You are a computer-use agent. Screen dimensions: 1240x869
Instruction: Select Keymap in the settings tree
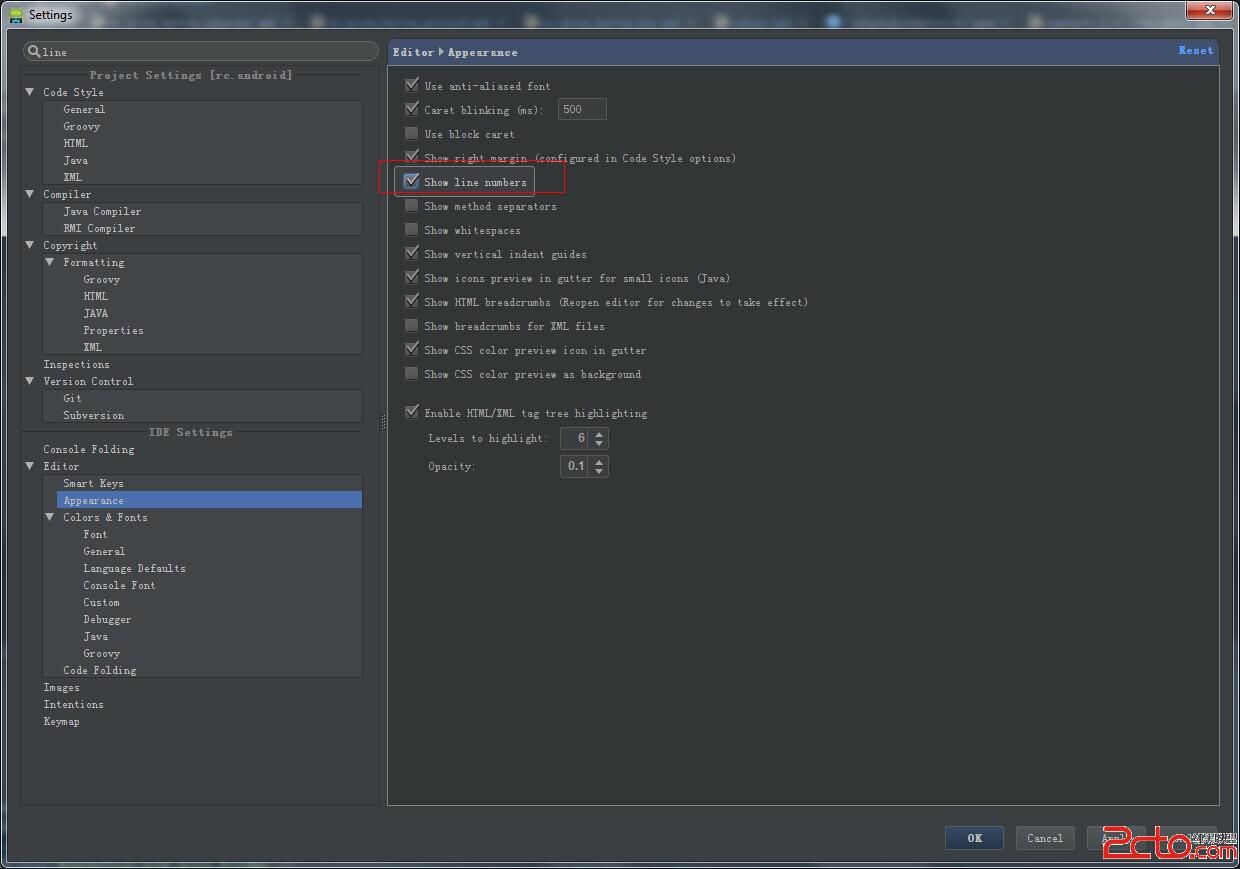click(61, 721)
